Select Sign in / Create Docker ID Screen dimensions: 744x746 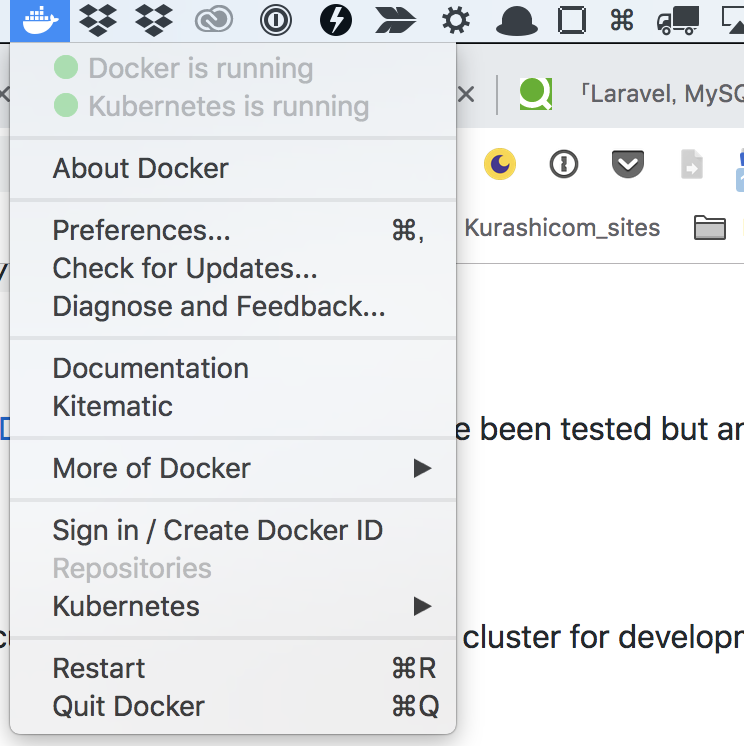coord(233,530)
